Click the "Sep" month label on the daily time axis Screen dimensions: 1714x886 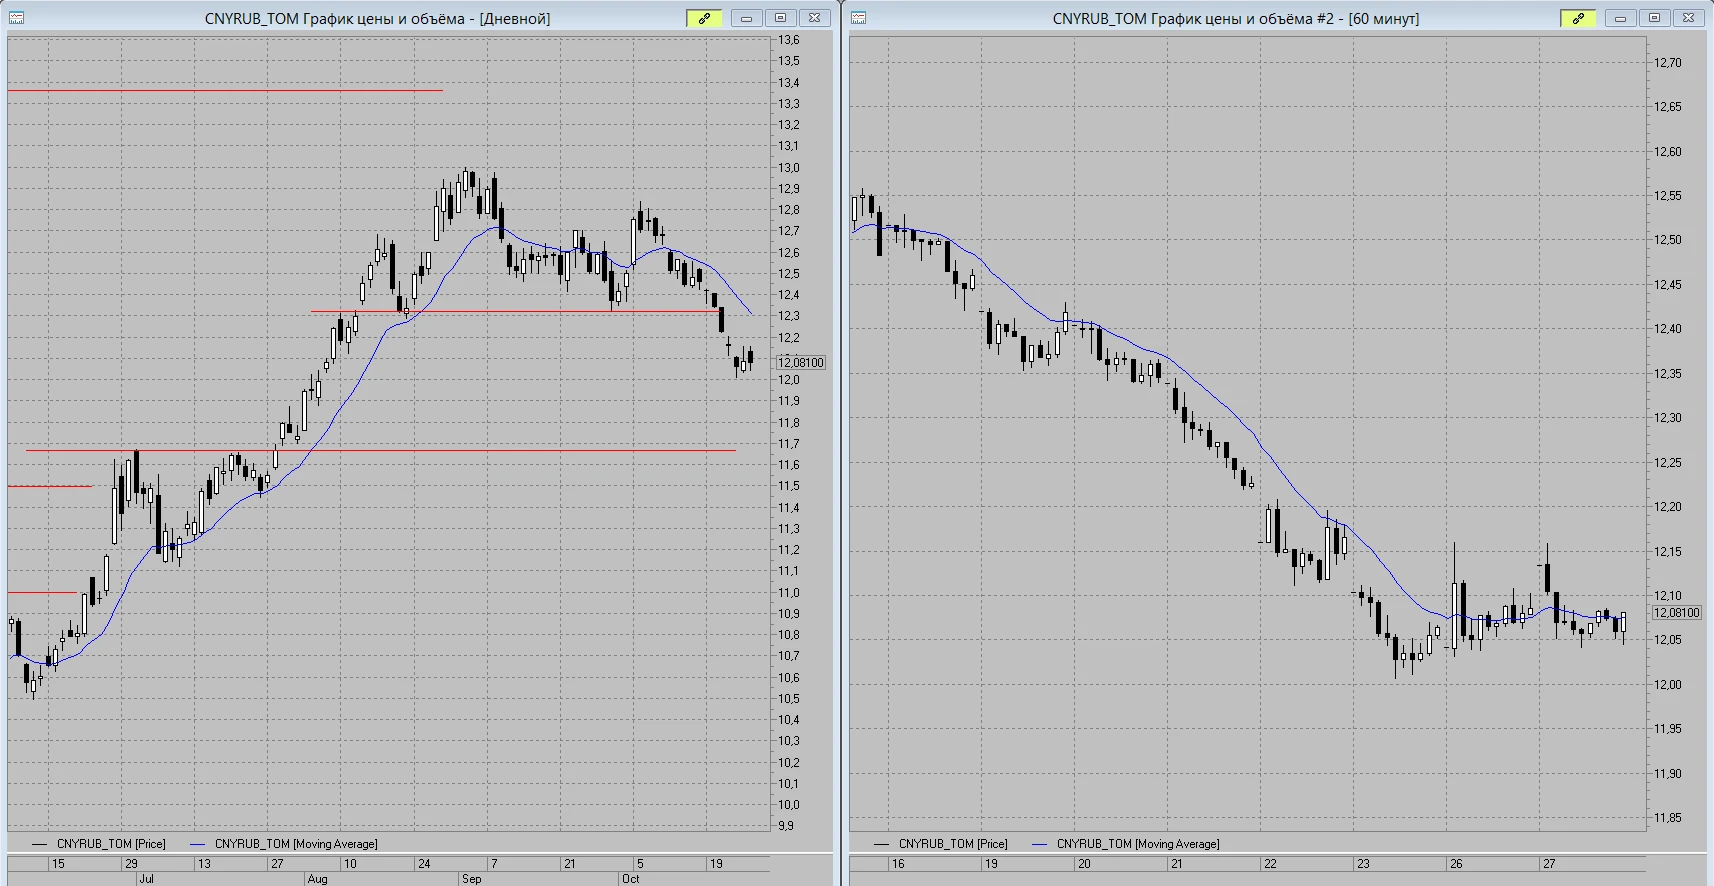[x=472, y=879]
